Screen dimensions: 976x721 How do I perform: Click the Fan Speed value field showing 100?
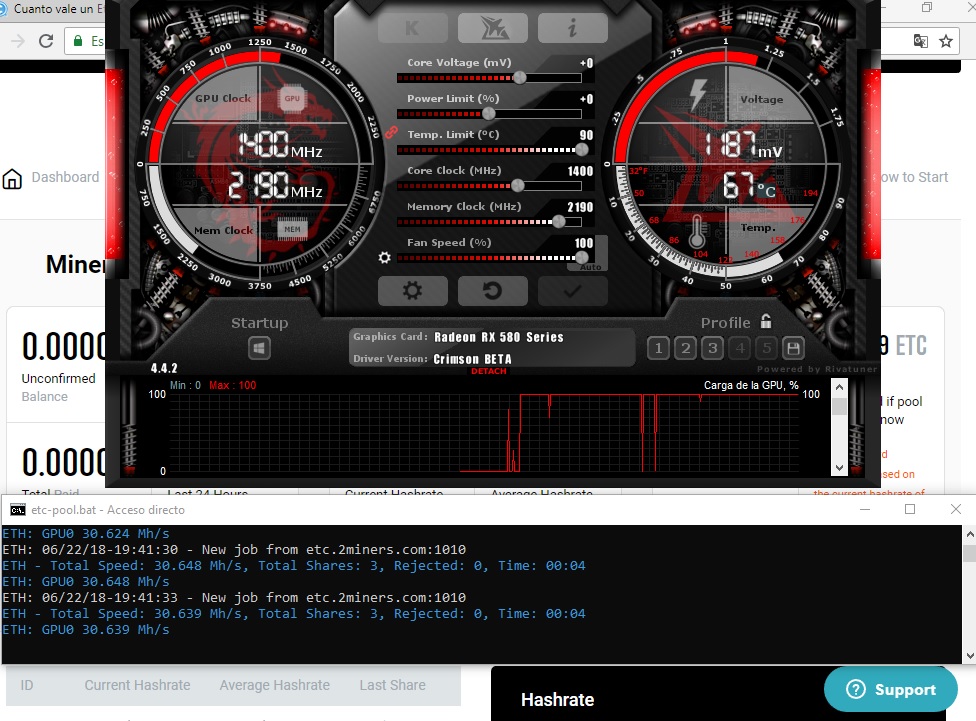point(584,243)
